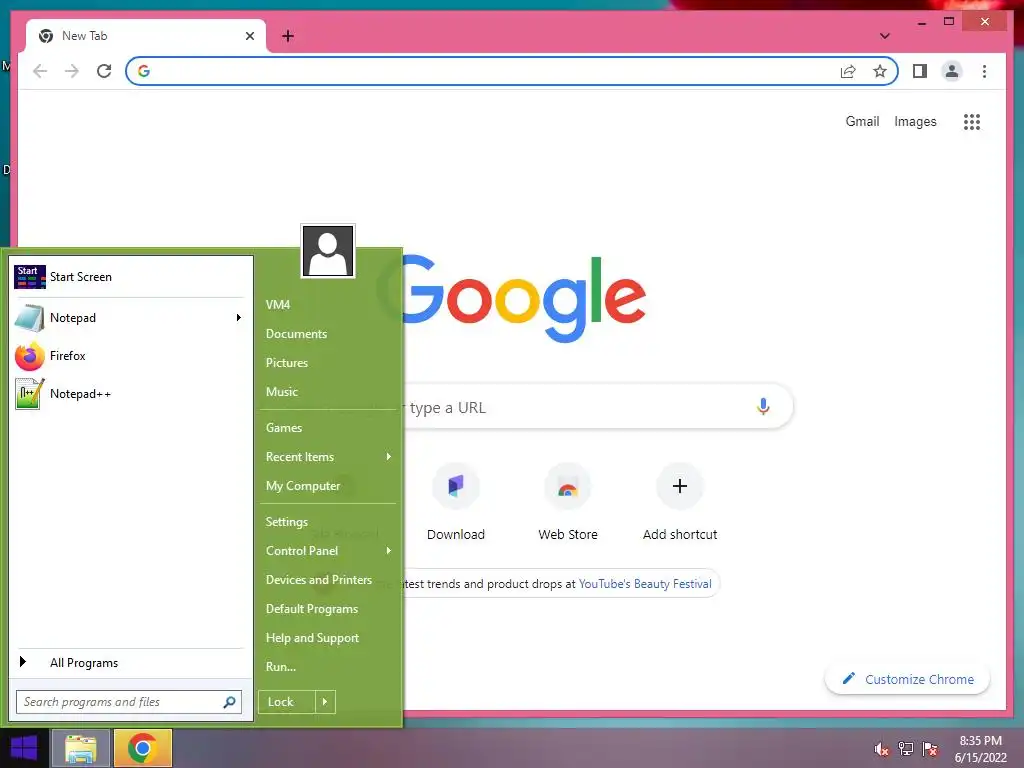Image resolution: width=1024 pixels, height=768 pixels.
Task: Open the tab search chevron in Chrome
Action: pos(885,36)
